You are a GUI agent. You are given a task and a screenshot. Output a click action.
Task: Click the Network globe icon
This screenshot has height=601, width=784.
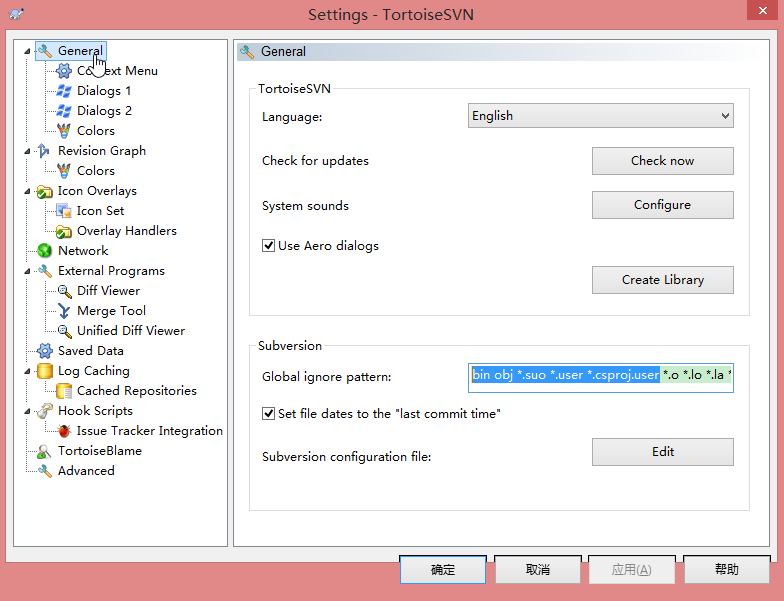pos(45,250)
